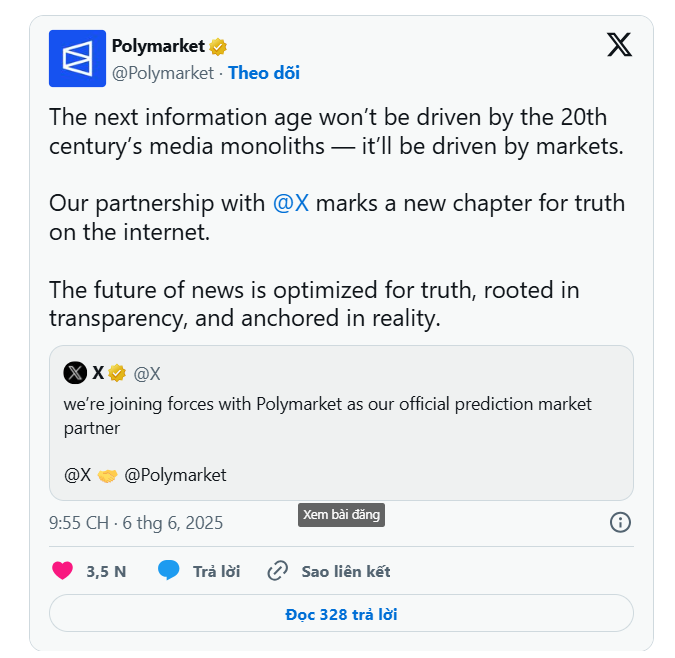675x658 pixels.
Task: Click the heart like icon
Action: [x=62, y=571]
